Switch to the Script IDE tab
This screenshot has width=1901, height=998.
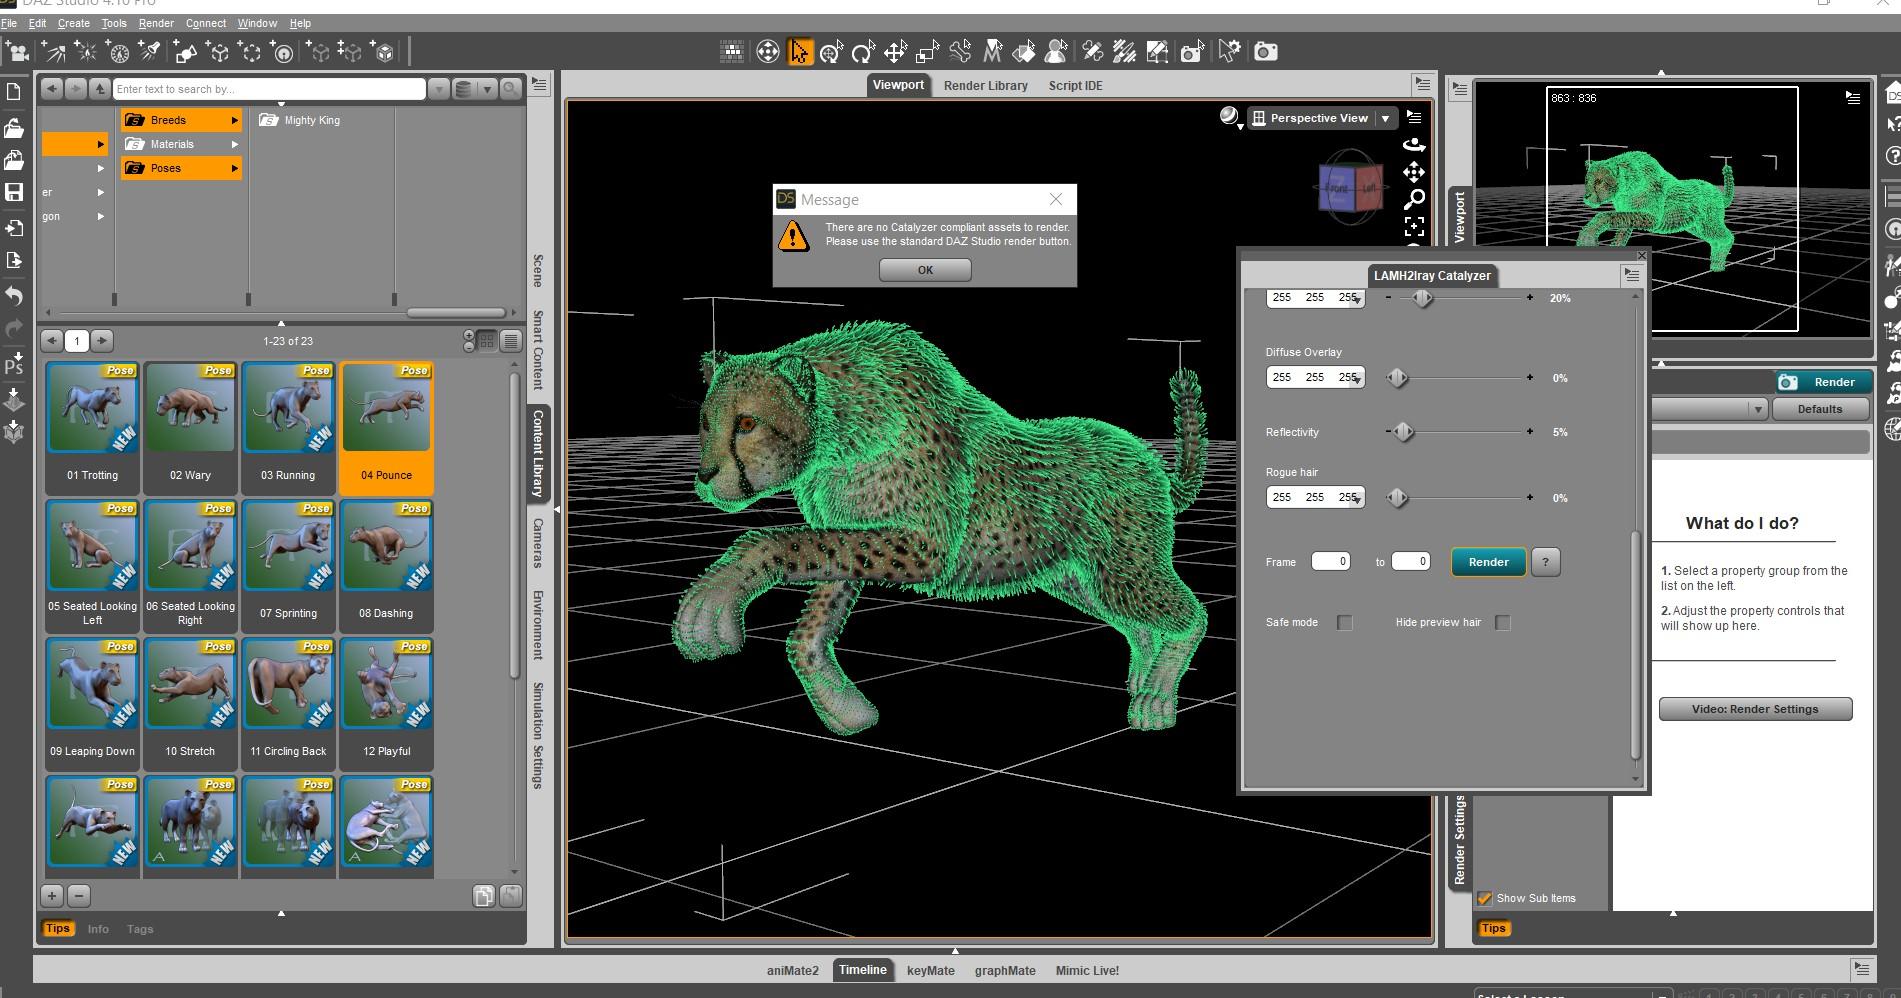1076,86
